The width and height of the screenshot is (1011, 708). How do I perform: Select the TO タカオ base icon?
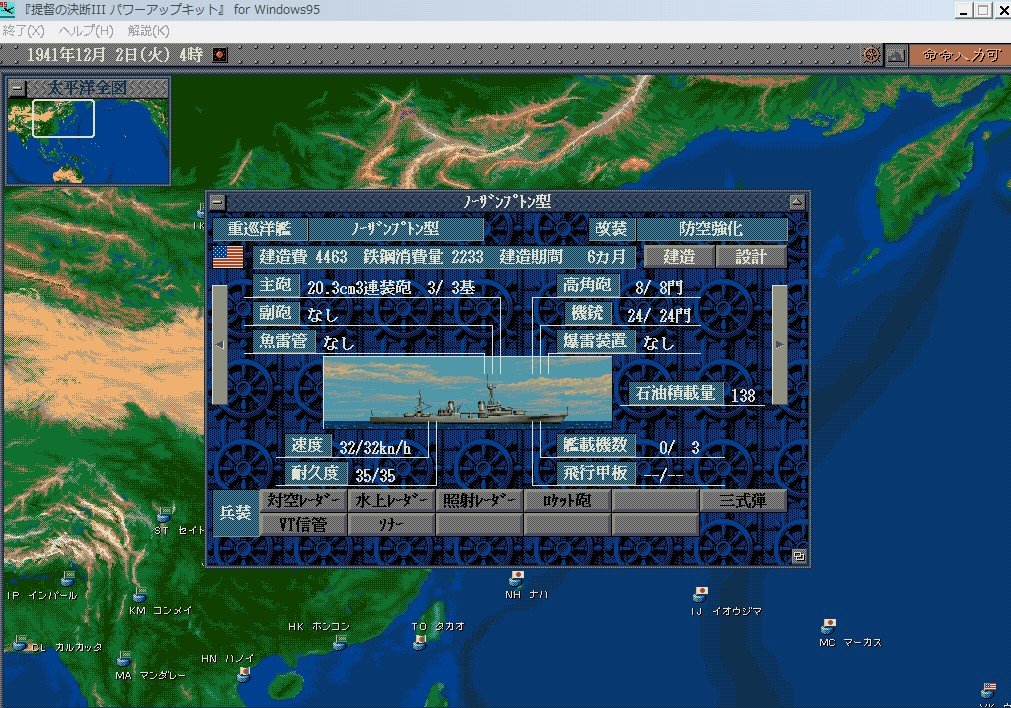[420, 642]
